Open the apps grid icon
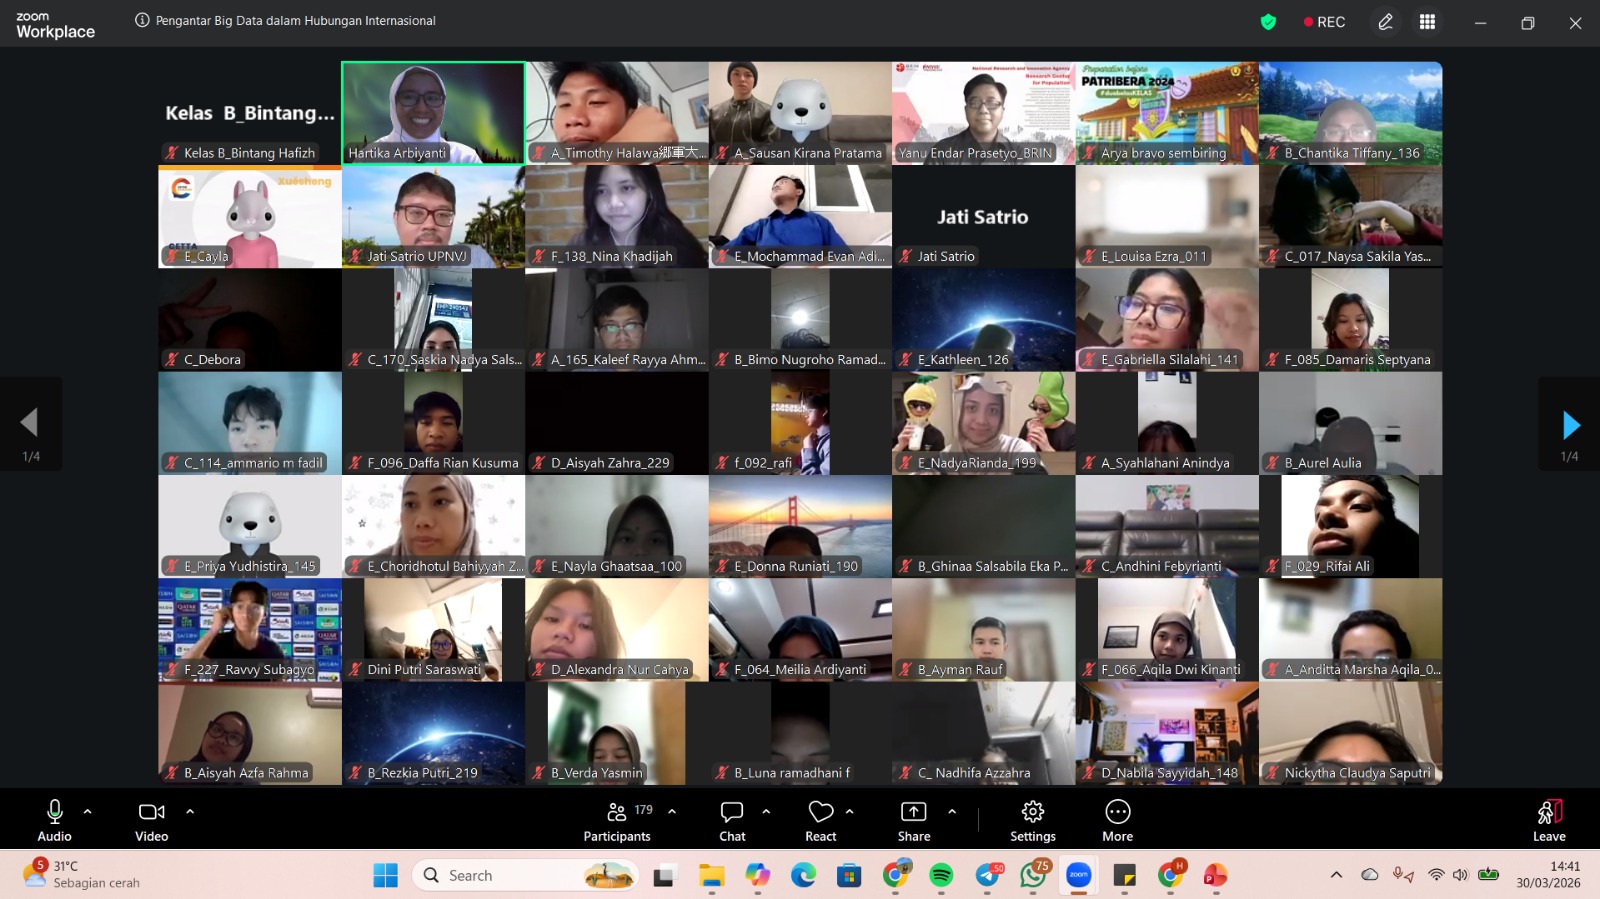 coord(1427,22)
